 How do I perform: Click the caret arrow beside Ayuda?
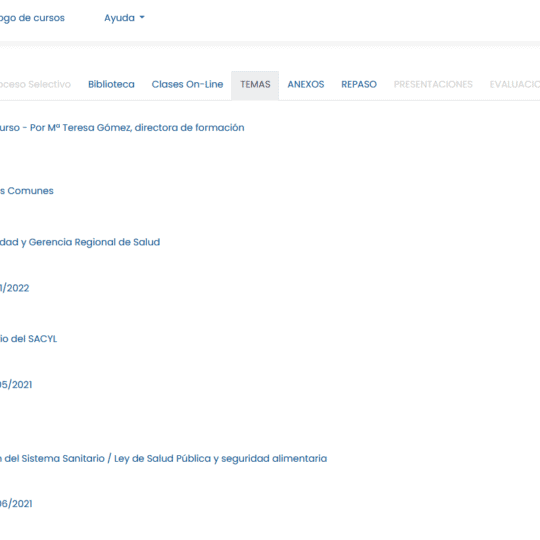[142, 17]
